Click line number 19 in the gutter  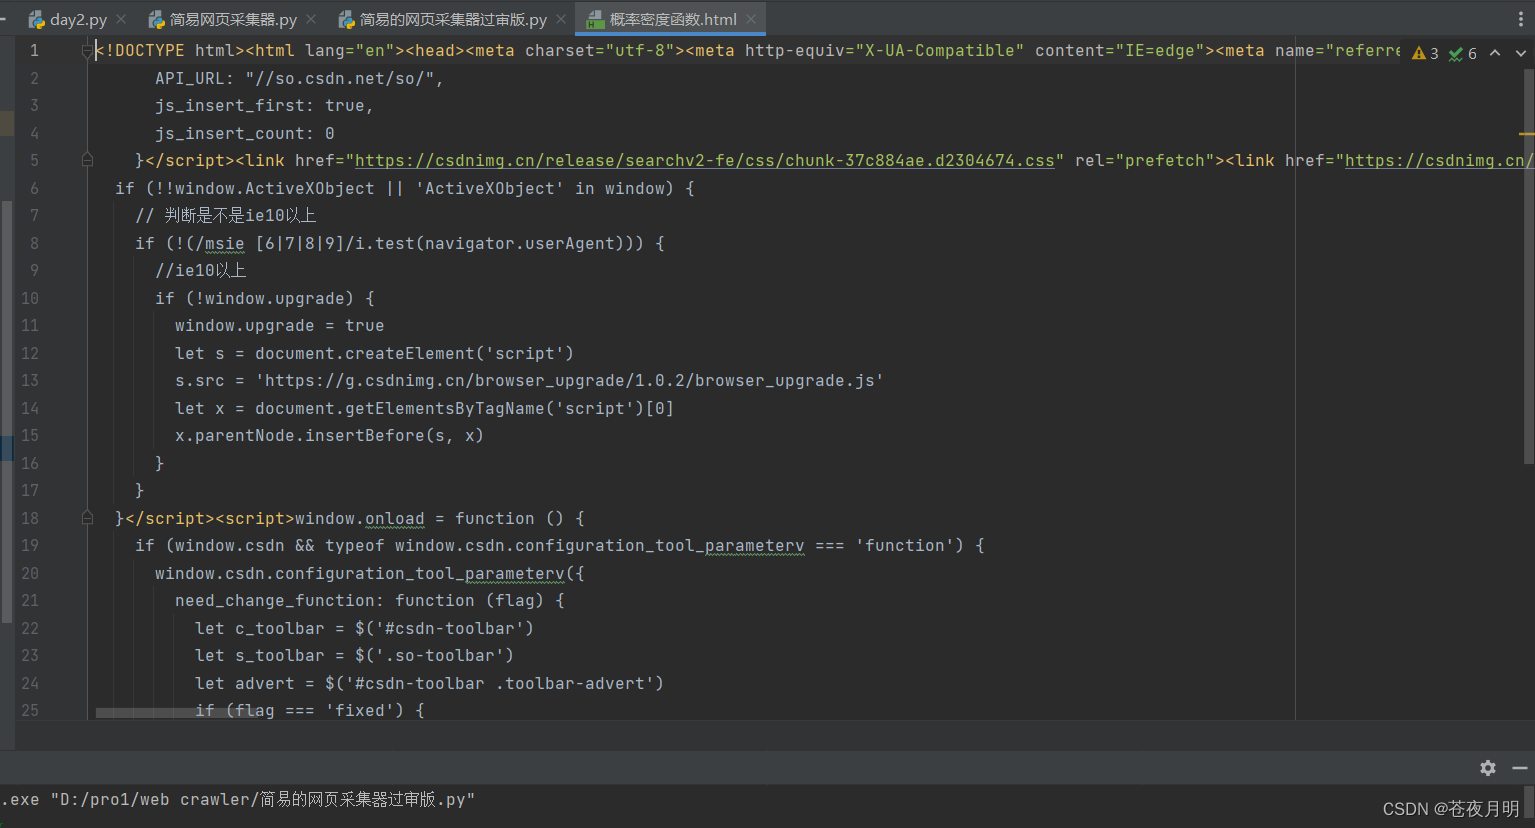click(x=29, y=545)
